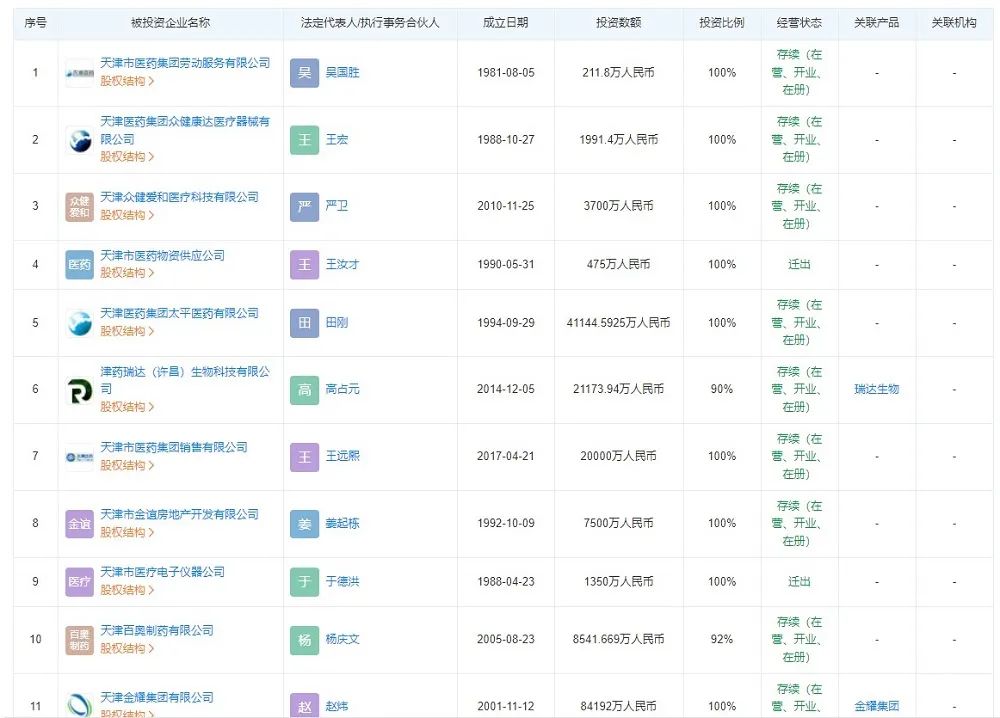
Task: Click the 众健爱和 company logo badge
Action: click(79, 207)
